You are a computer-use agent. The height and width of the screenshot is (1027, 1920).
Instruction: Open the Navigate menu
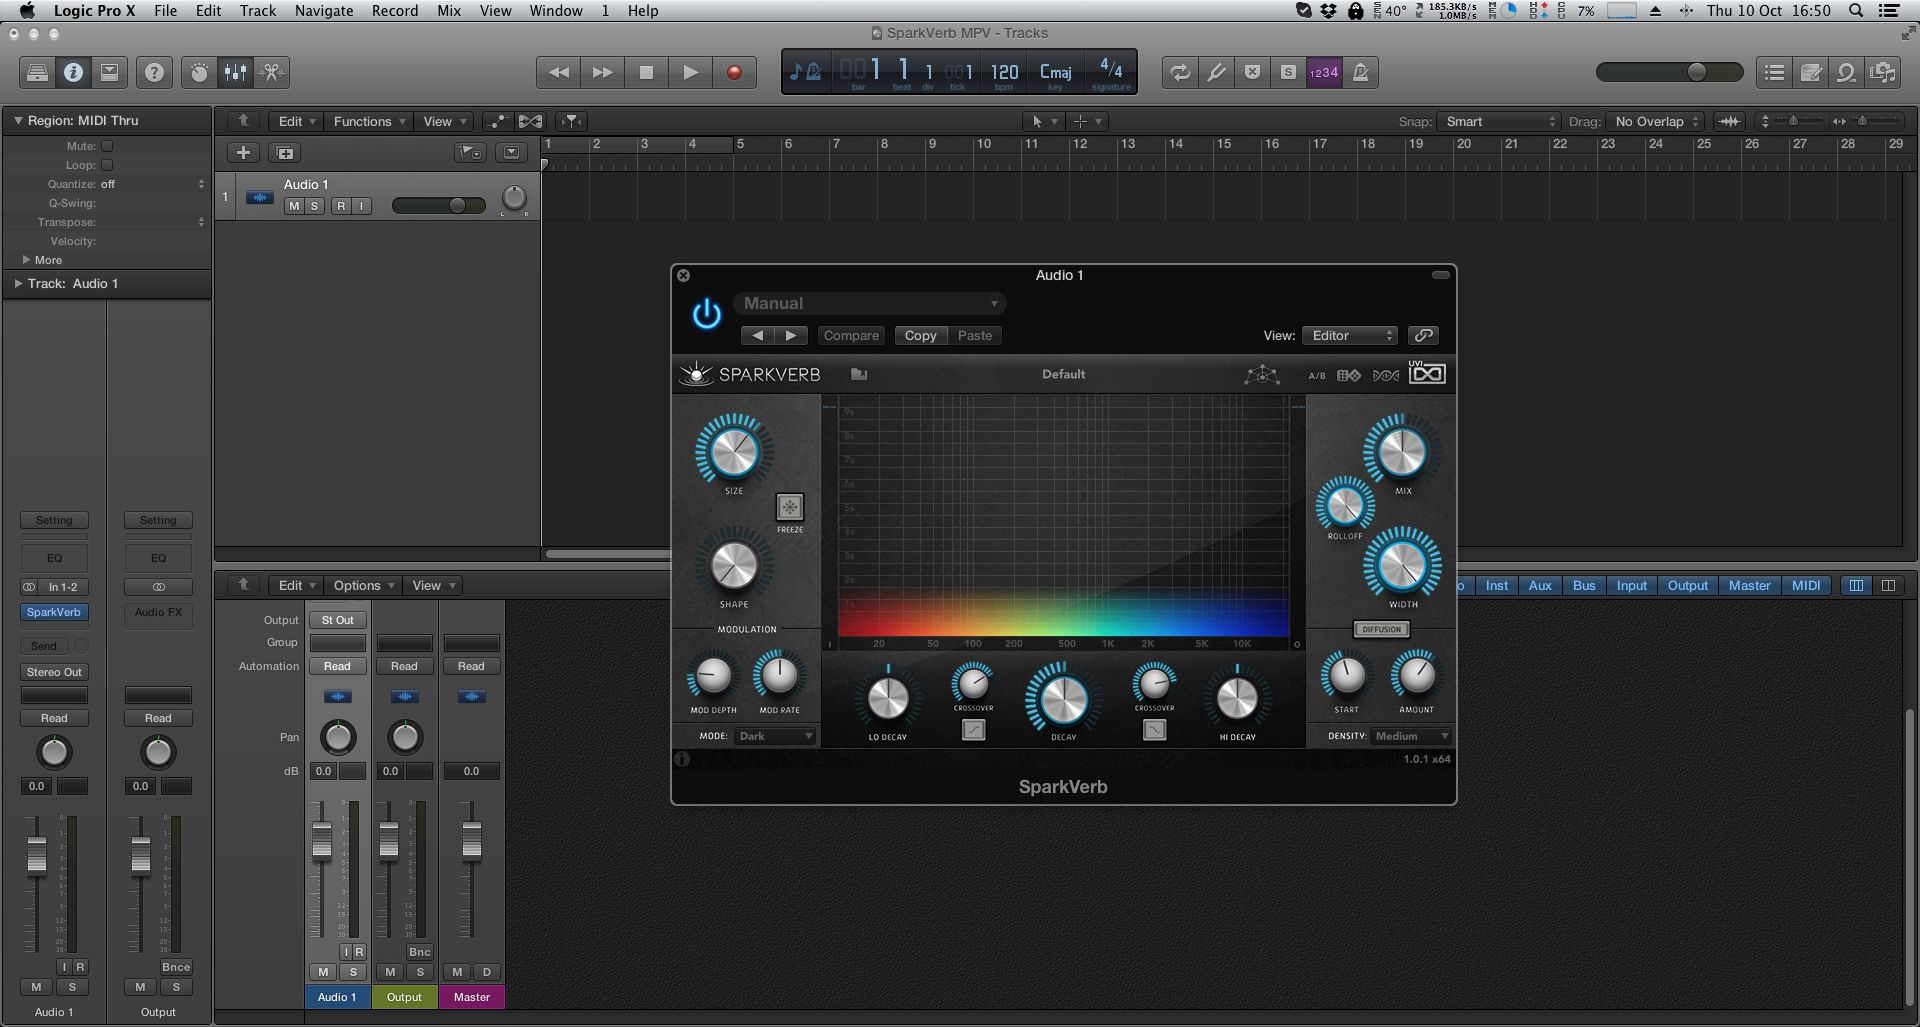click(x=324, y=11)
